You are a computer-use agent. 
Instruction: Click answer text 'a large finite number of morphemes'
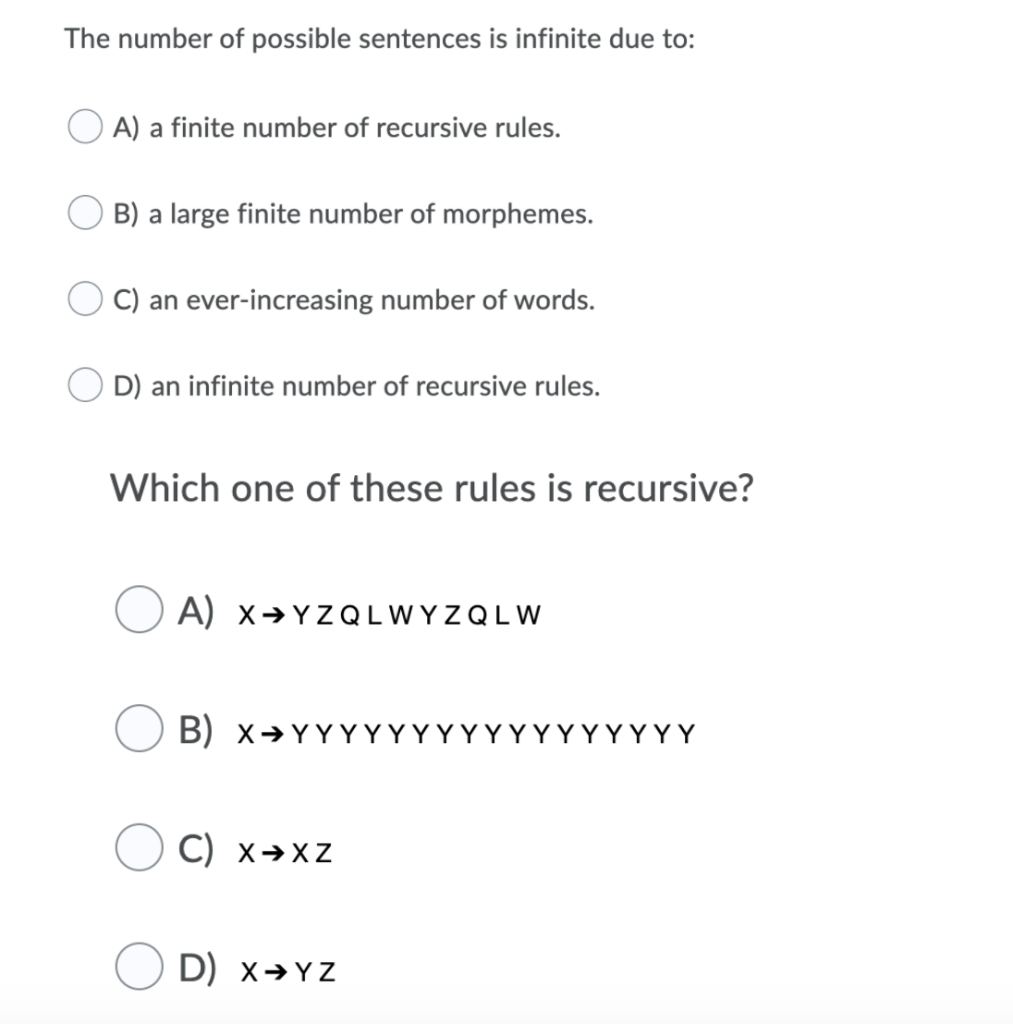click(354, 213)
